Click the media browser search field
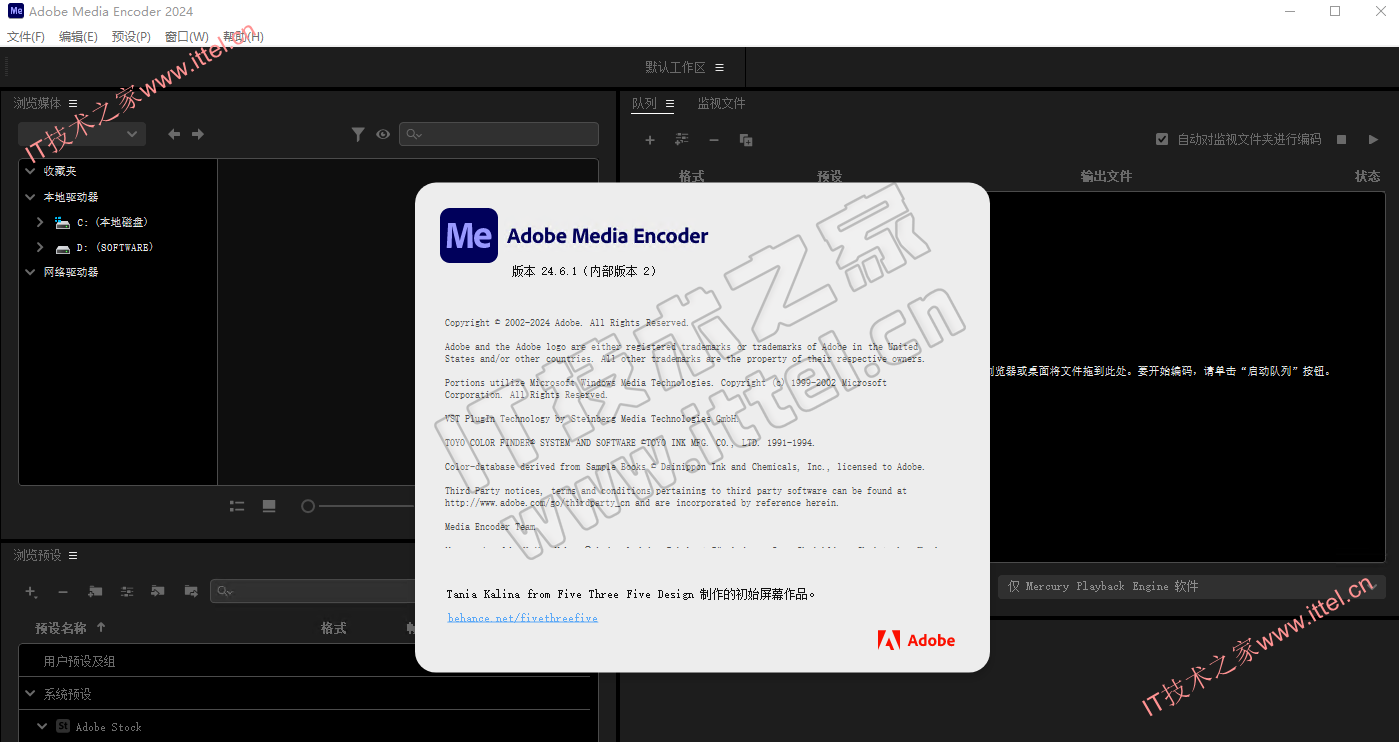This screenshot has width=1399, height=742. coord(499,134)
